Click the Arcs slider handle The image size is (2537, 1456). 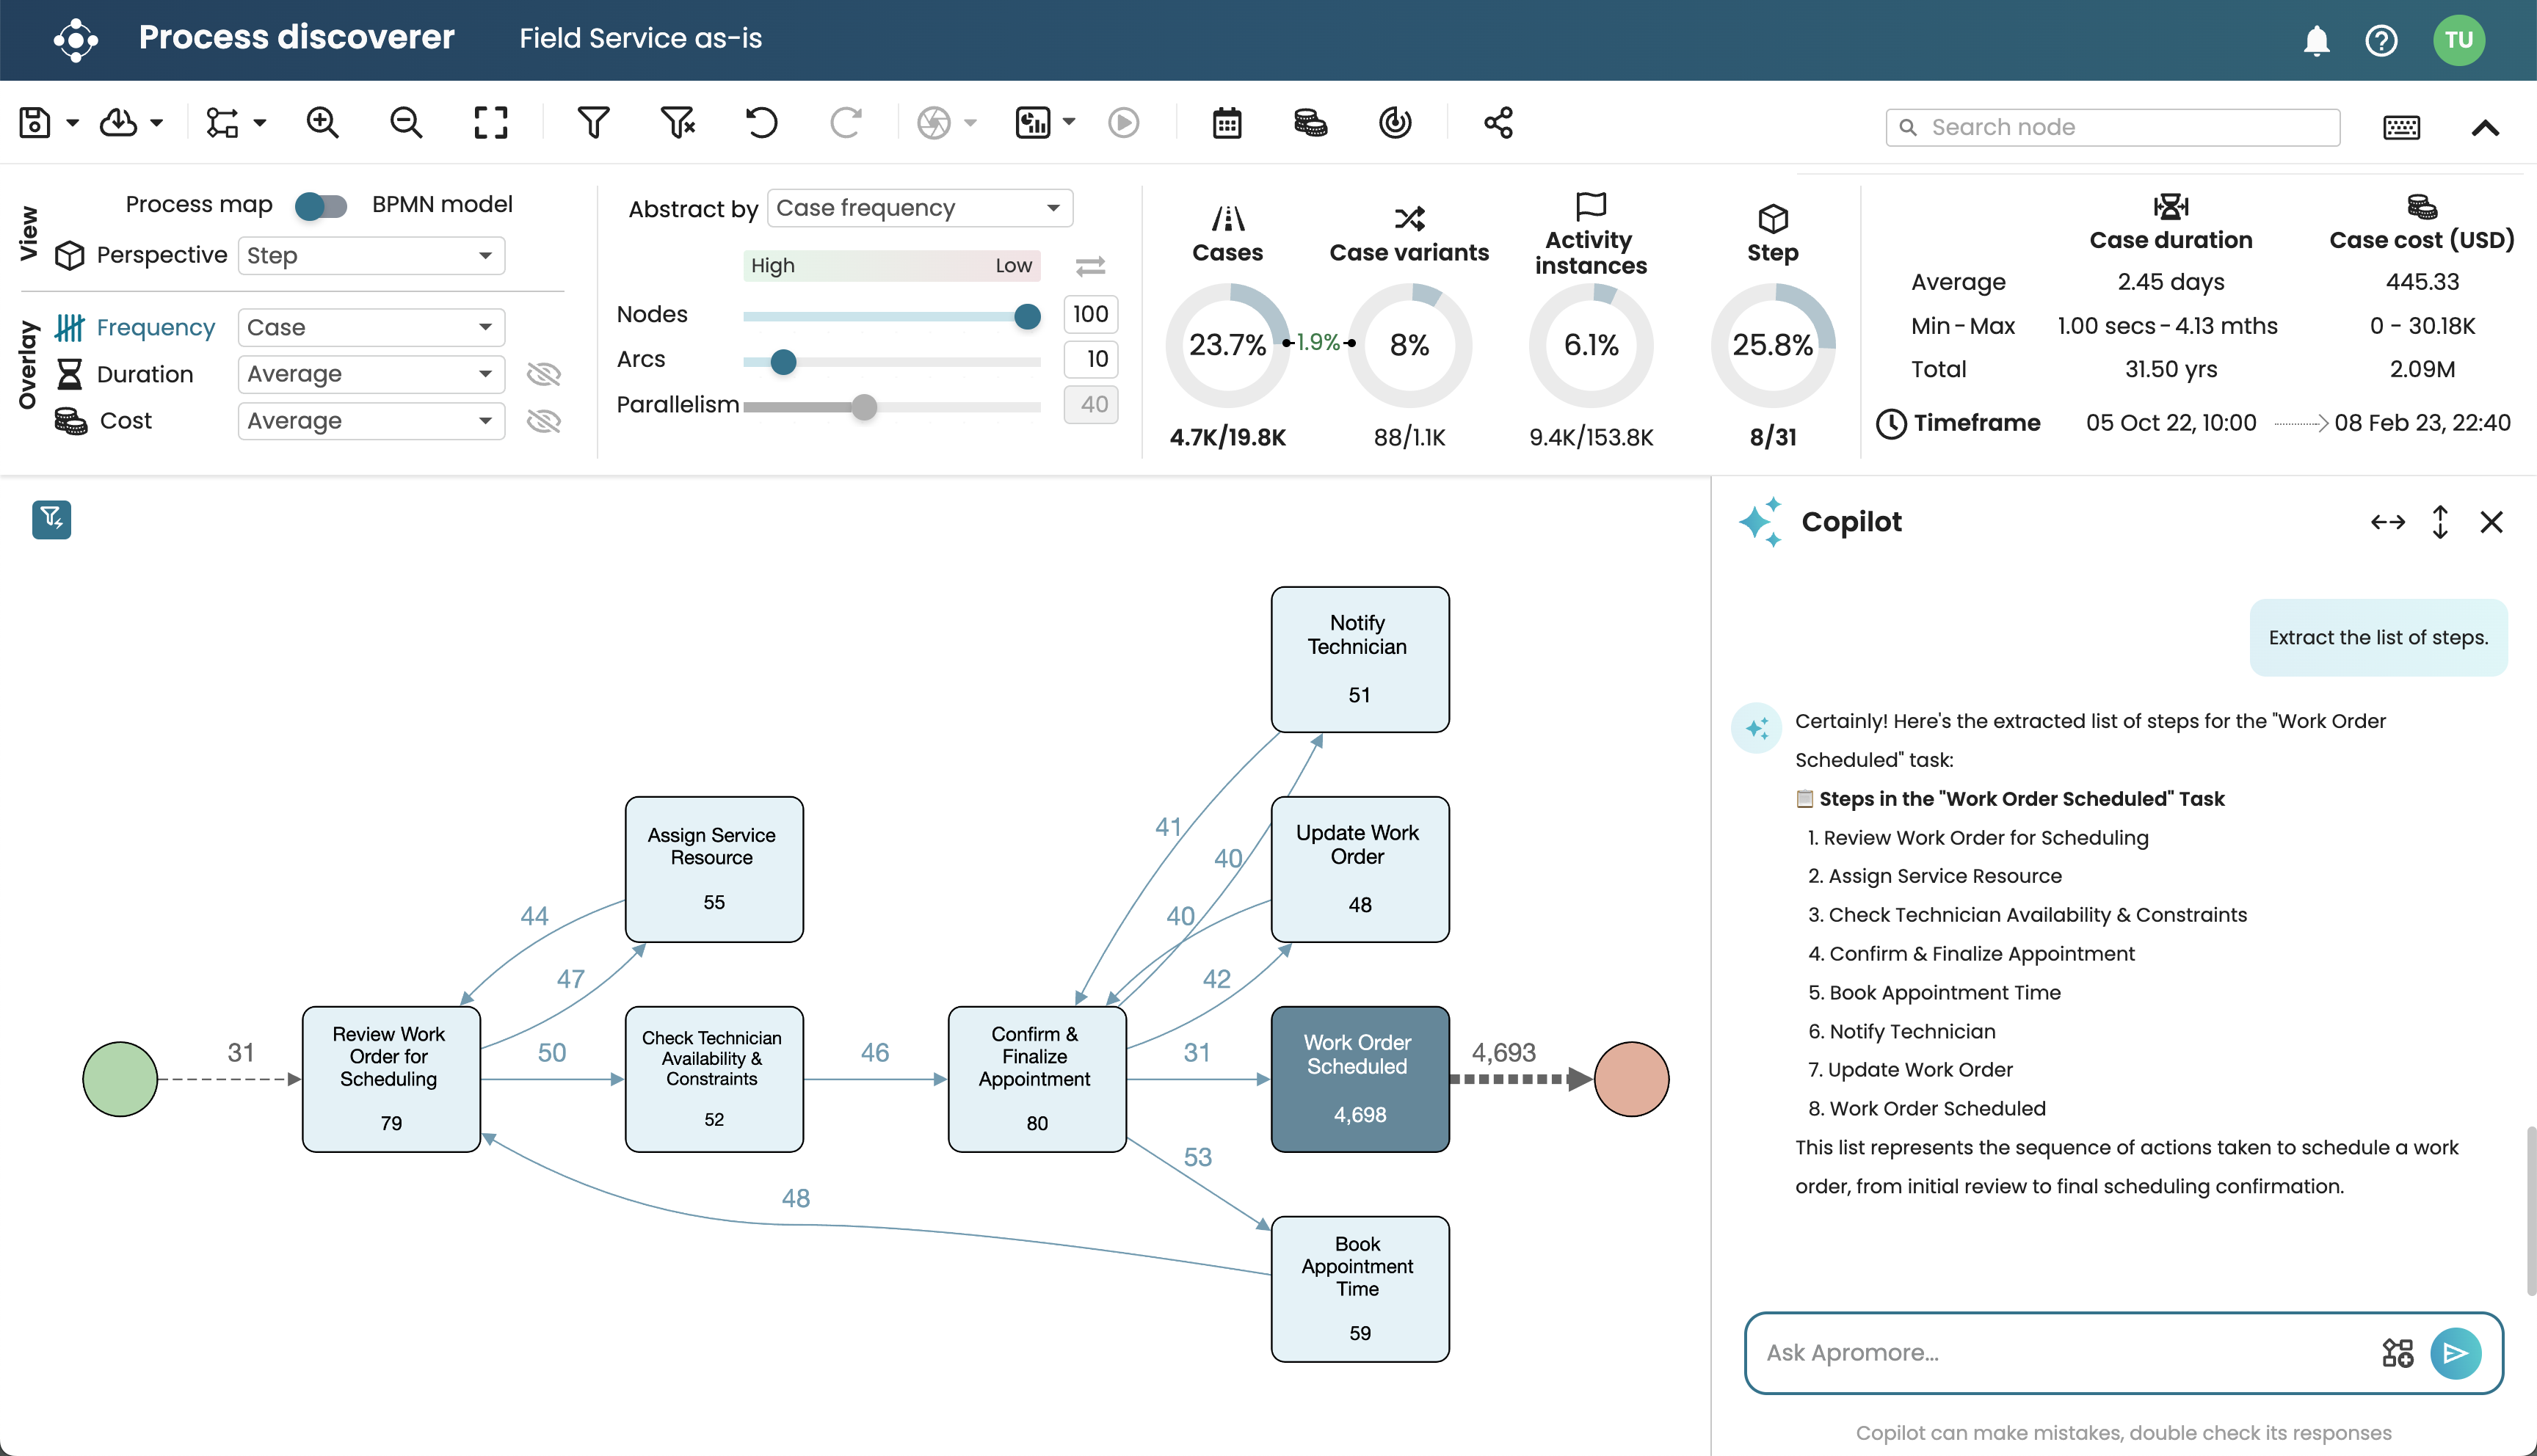tap(783, 362)
